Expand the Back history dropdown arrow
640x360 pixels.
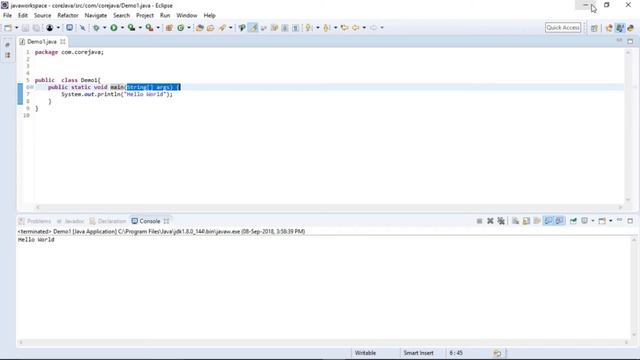pyautogui.click(x=364, y=28)
